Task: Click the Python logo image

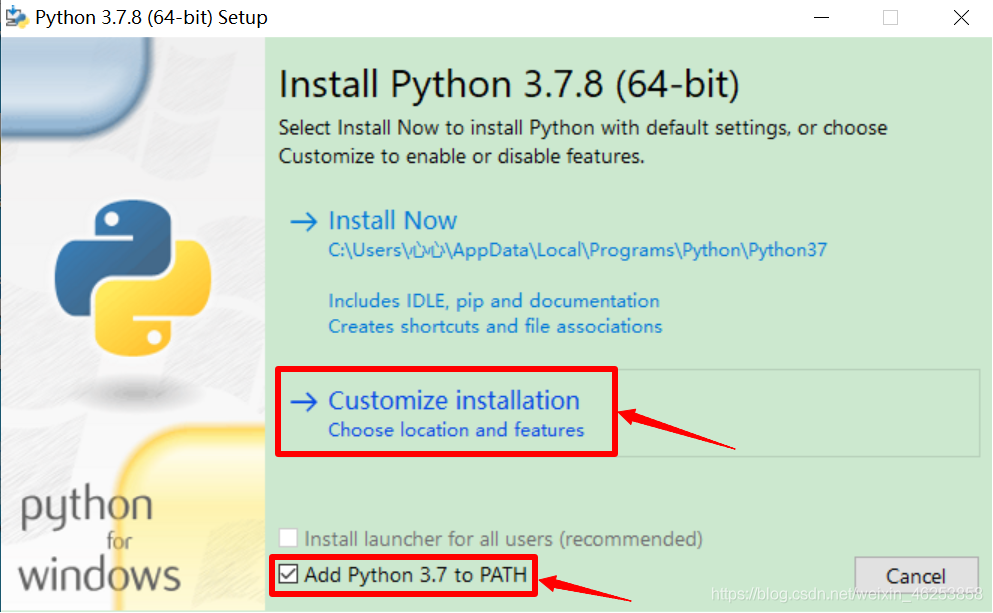Action: [133, 277]
